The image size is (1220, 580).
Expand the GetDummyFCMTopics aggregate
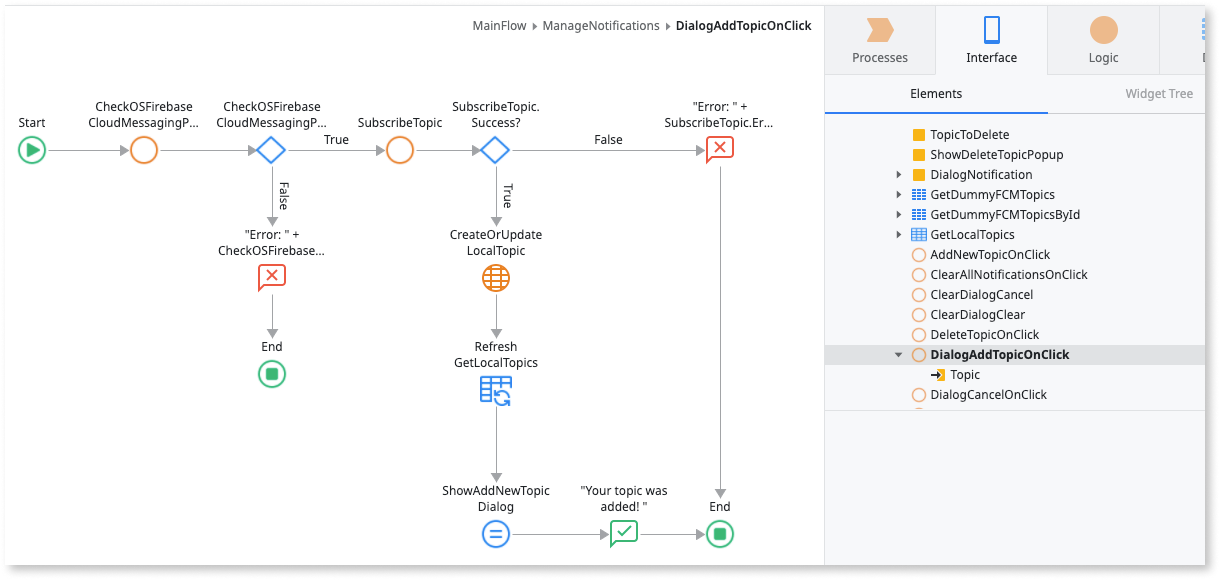click(x=900, y=195)
